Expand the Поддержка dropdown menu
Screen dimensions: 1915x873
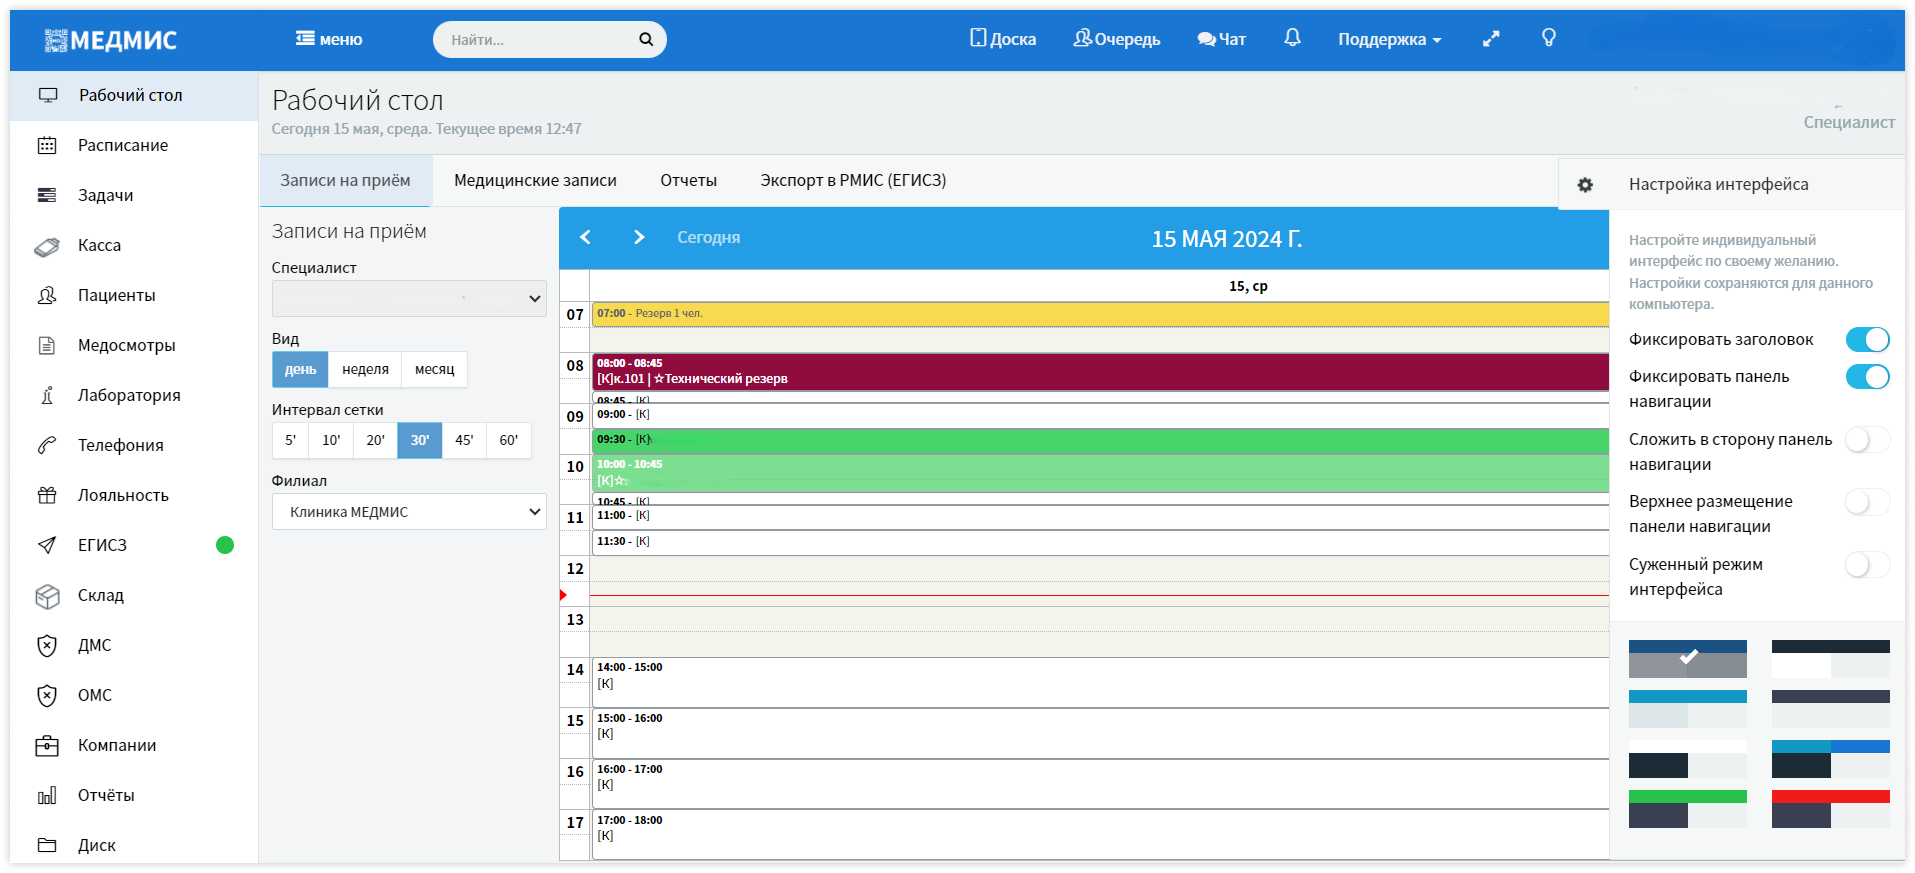coord(1389,39)
